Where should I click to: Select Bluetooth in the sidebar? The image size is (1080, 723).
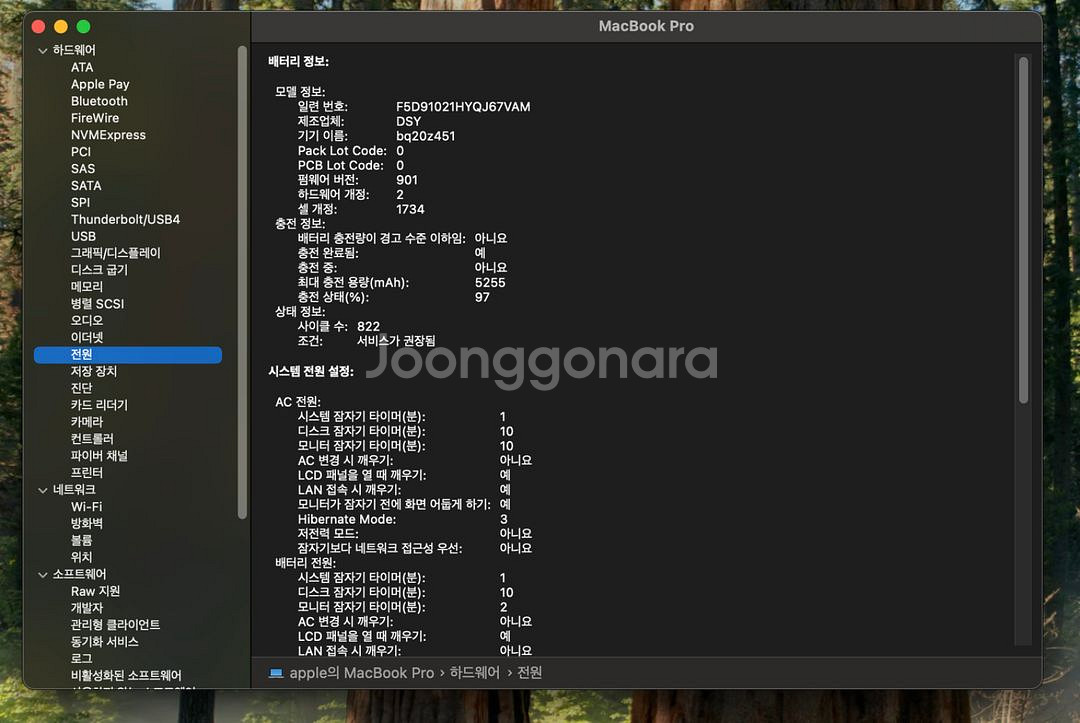pos(99,101)
